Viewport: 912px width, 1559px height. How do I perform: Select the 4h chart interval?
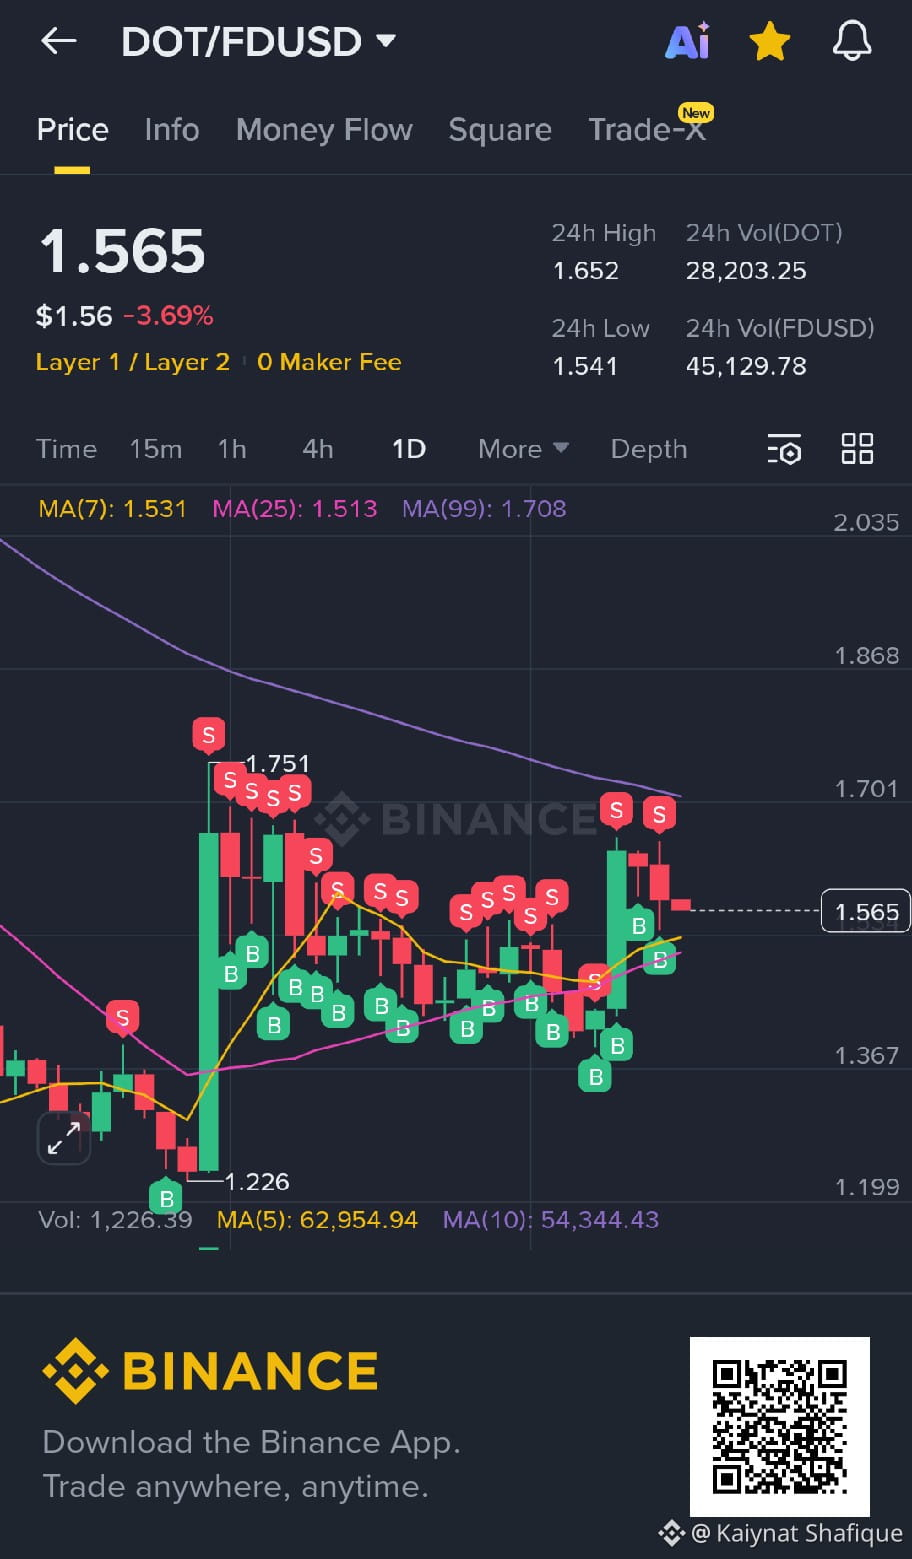tap(318, 449)
